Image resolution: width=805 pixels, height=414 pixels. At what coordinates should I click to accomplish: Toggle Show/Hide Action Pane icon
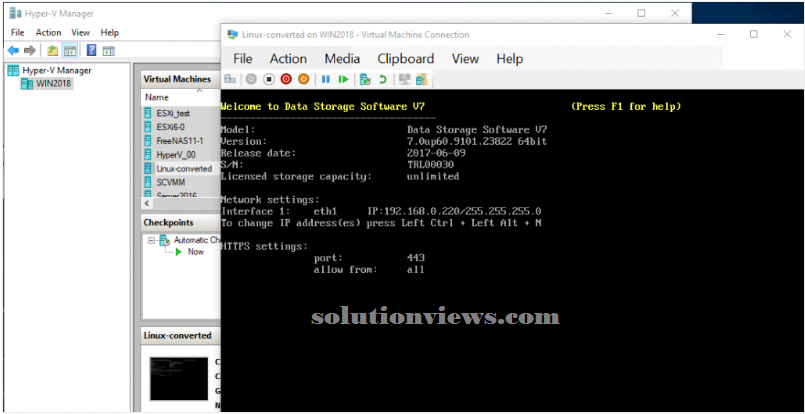[108, 50]
